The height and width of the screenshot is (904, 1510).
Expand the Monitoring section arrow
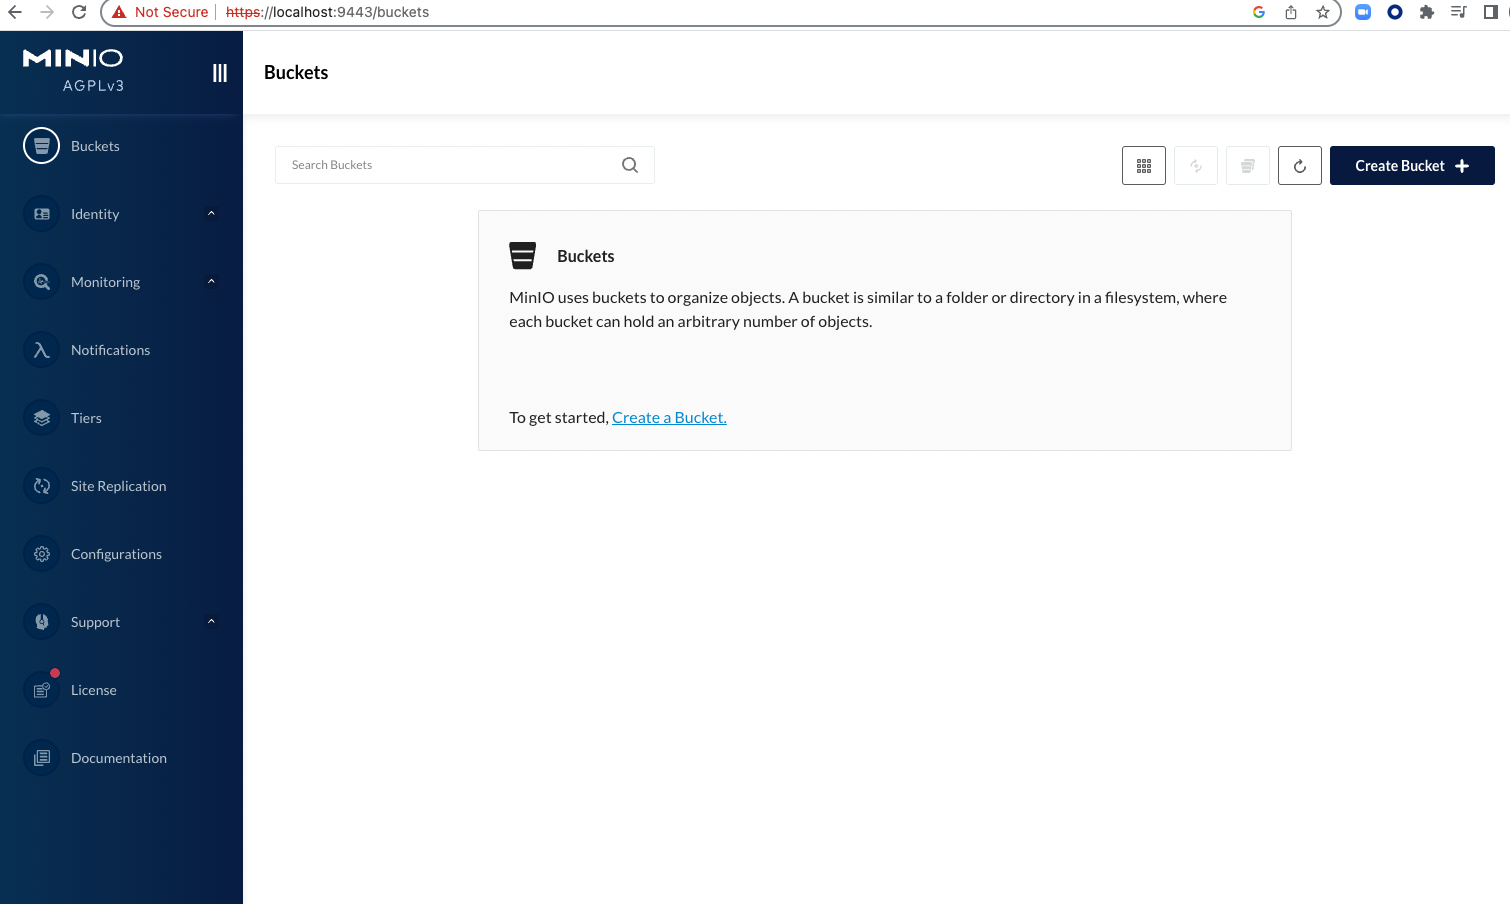pos(211,281)
